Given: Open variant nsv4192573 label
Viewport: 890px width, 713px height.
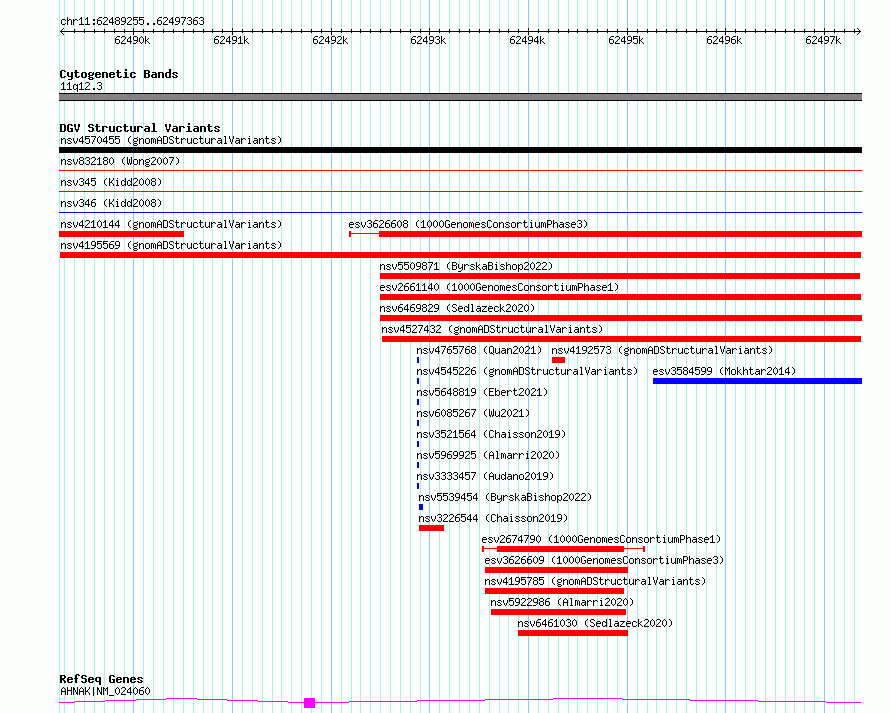Looking at the screenshot, I should tap(662, 350).
